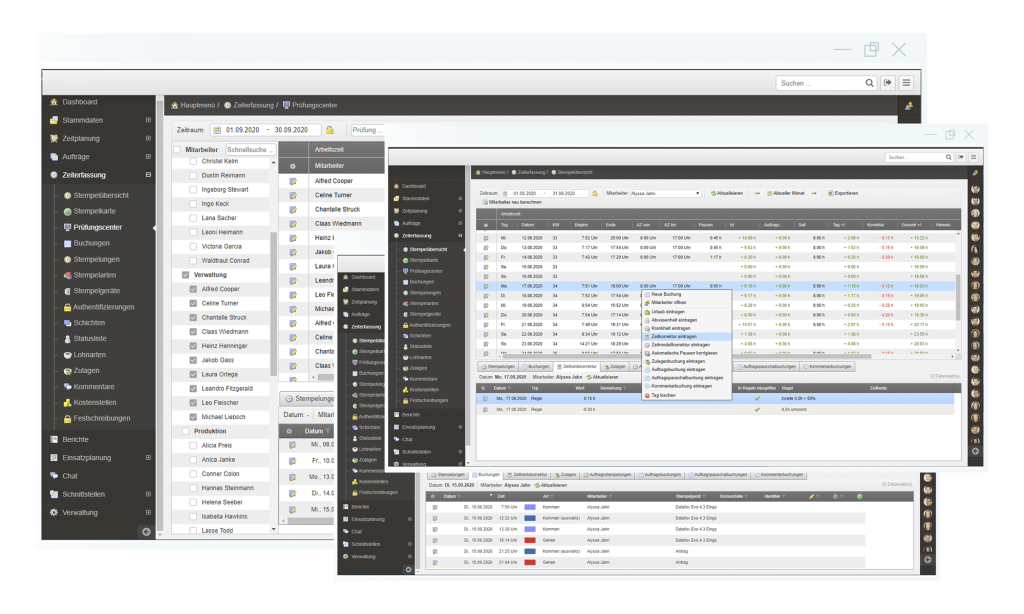
Task: Expand the Stammdaten sidebar section
Action: pyautogui.click(x=148, y=120)
